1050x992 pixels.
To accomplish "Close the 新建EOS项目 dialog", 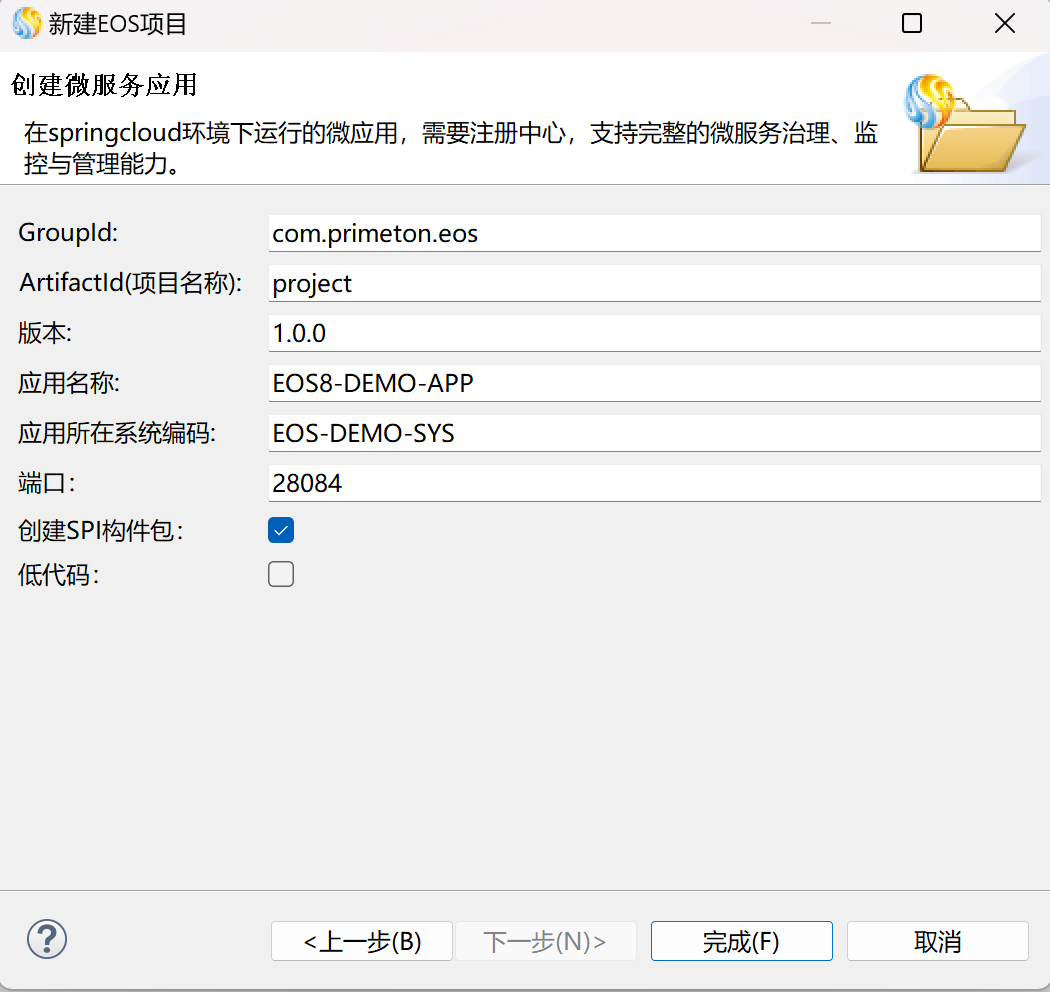I will pyautogui.click(x=1004, y=24).
